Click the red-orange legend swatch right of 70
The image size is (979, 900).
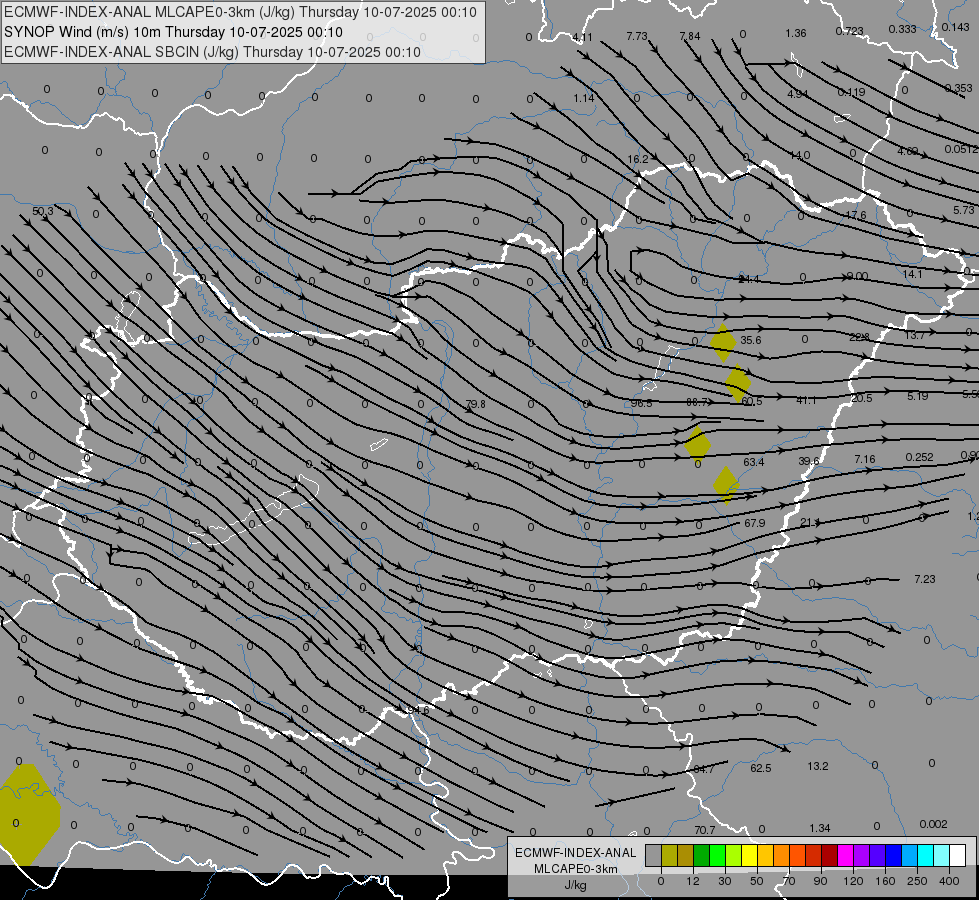click(798, 855)
